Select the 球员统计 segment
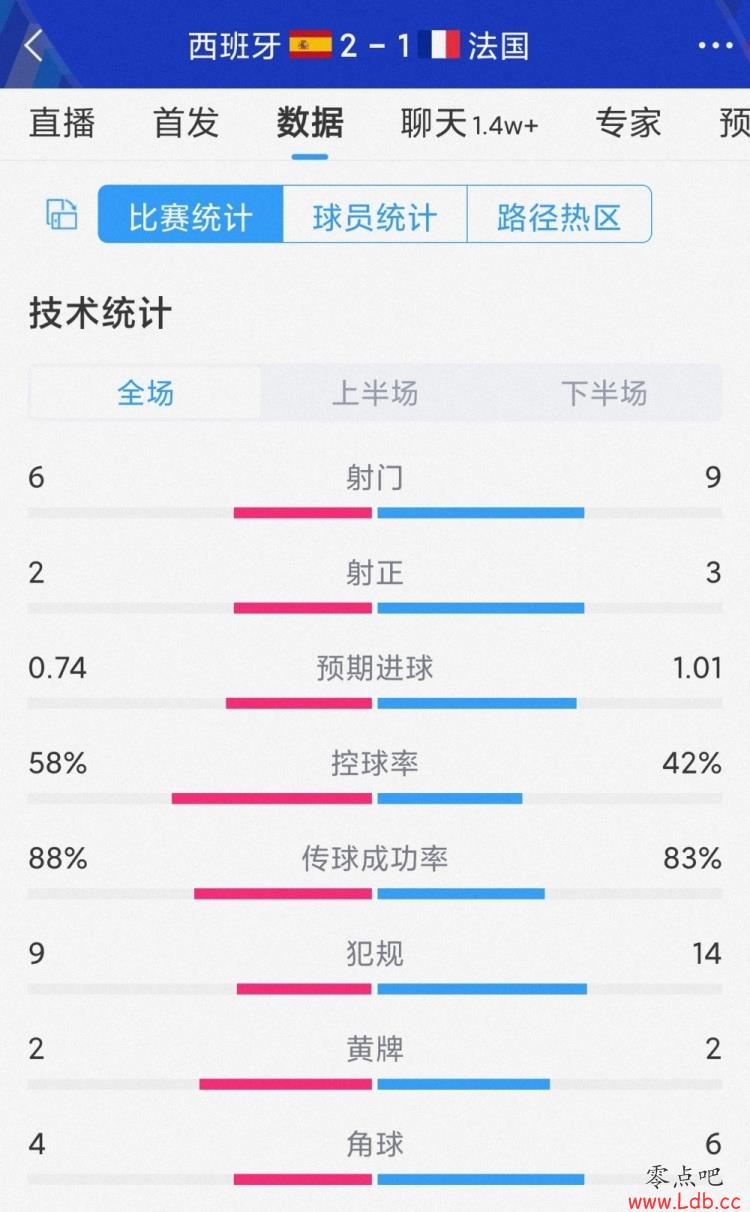This screenshot has height=1212, width=750. [x=375, y=214]
